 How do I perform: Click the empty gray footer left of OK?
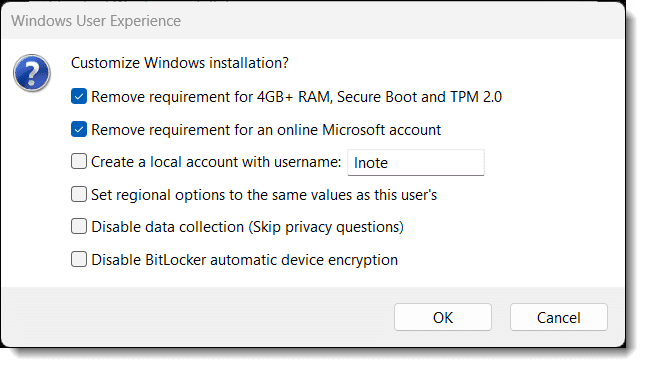pos(198,317)
